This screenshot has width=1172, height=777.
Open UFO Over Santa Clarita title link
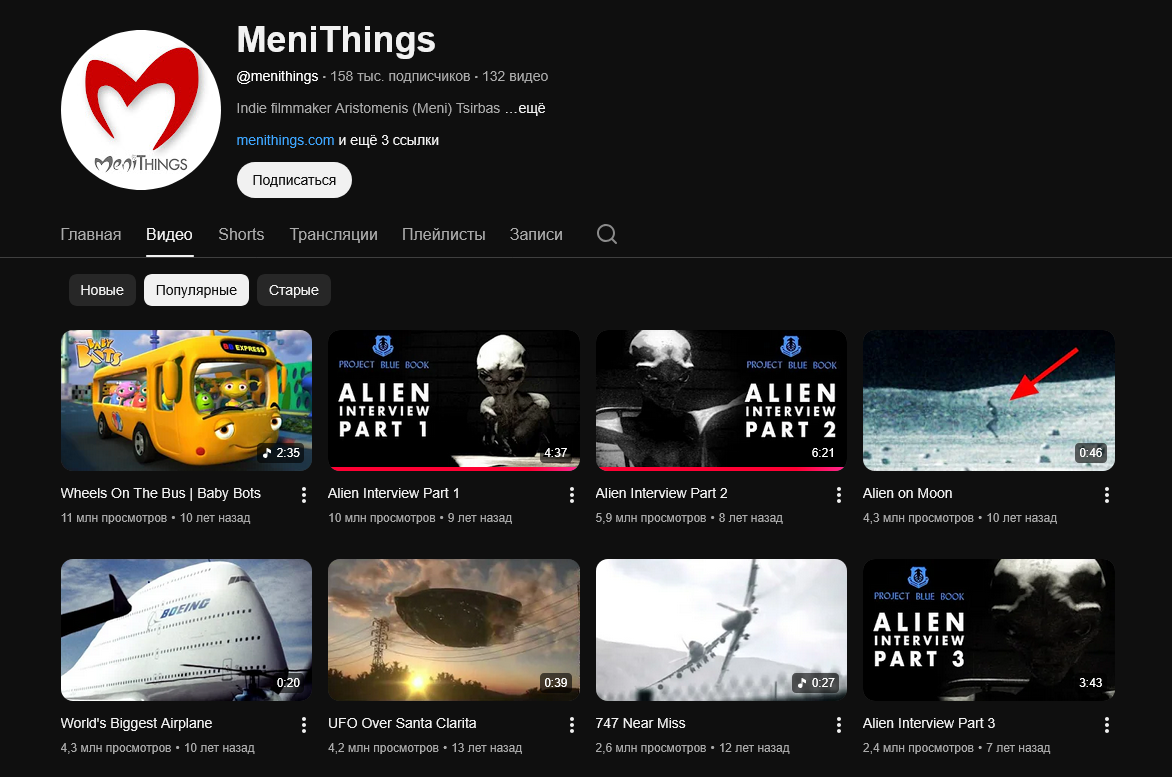pos(402,723)
